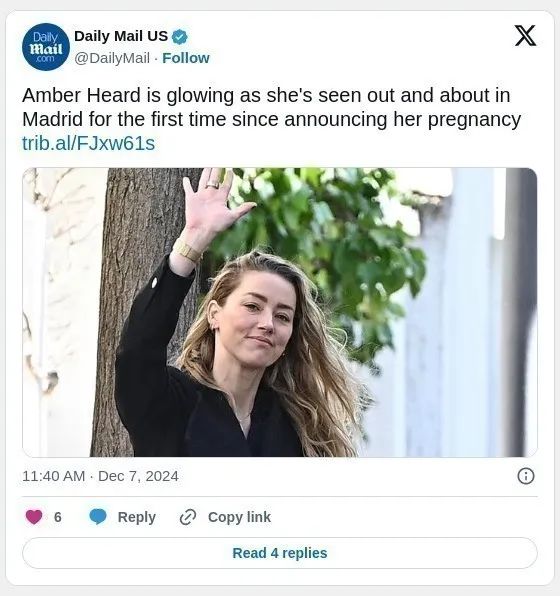Open the waving woman photo

[280, 312]
